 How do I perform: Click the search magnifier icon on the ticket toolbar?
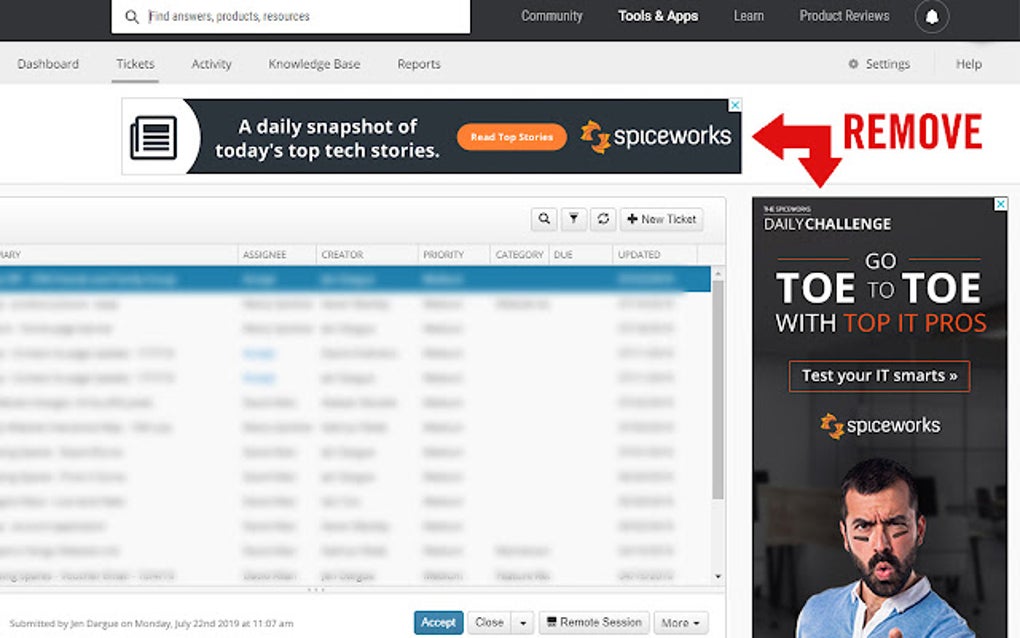(x=544, y=218)
